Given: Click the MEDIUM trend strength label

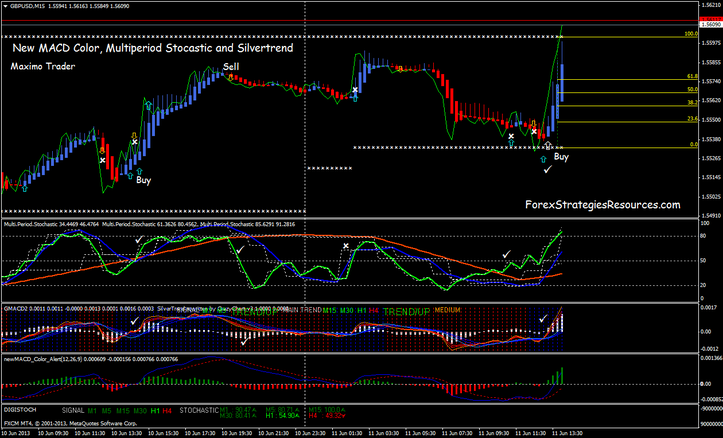Looking at the screenshot, I should click(x=447, y=310).
